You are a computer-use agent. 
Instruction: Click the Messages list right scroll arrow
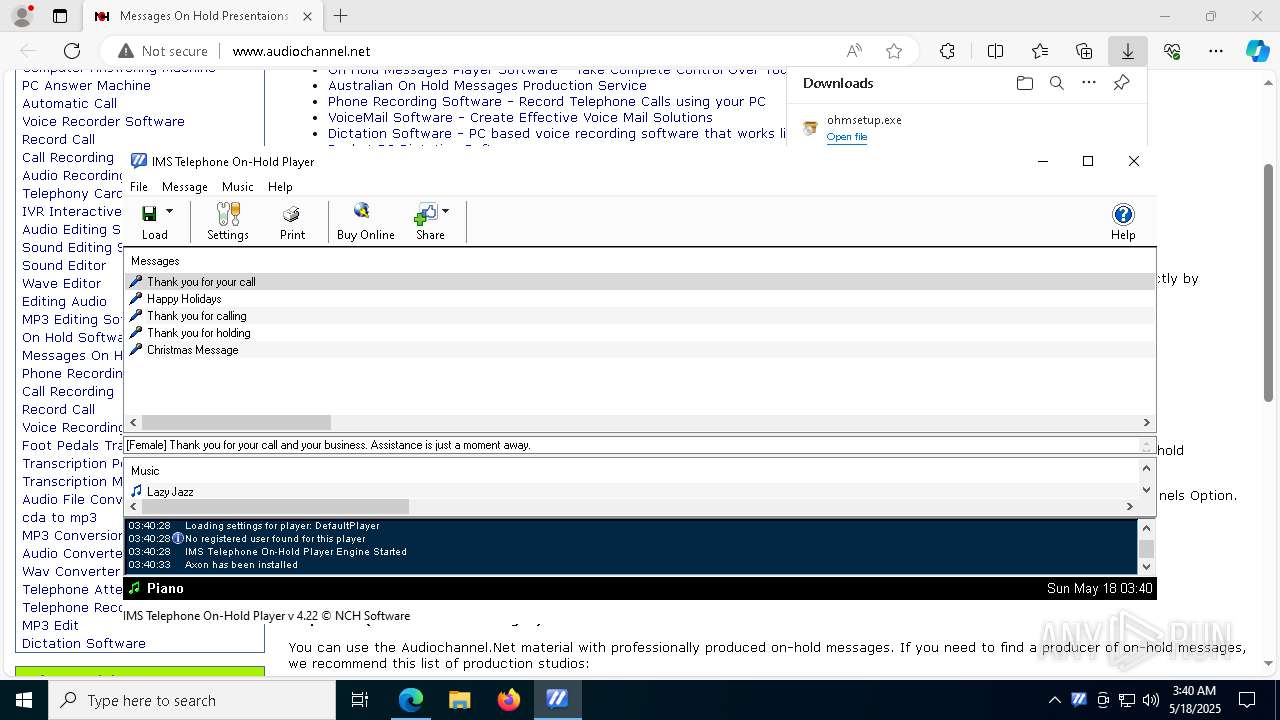coord(1147,423)
